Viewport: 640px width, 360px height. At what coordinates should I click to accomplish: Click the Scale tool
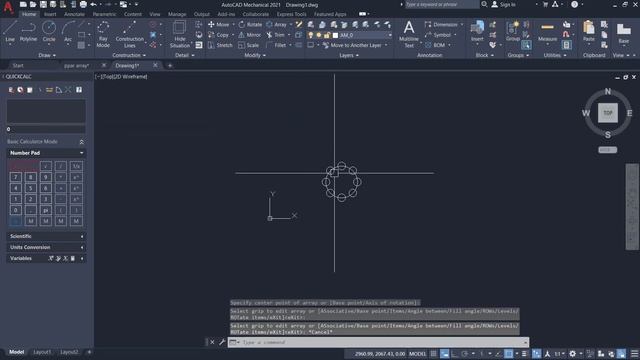[249, 45]
